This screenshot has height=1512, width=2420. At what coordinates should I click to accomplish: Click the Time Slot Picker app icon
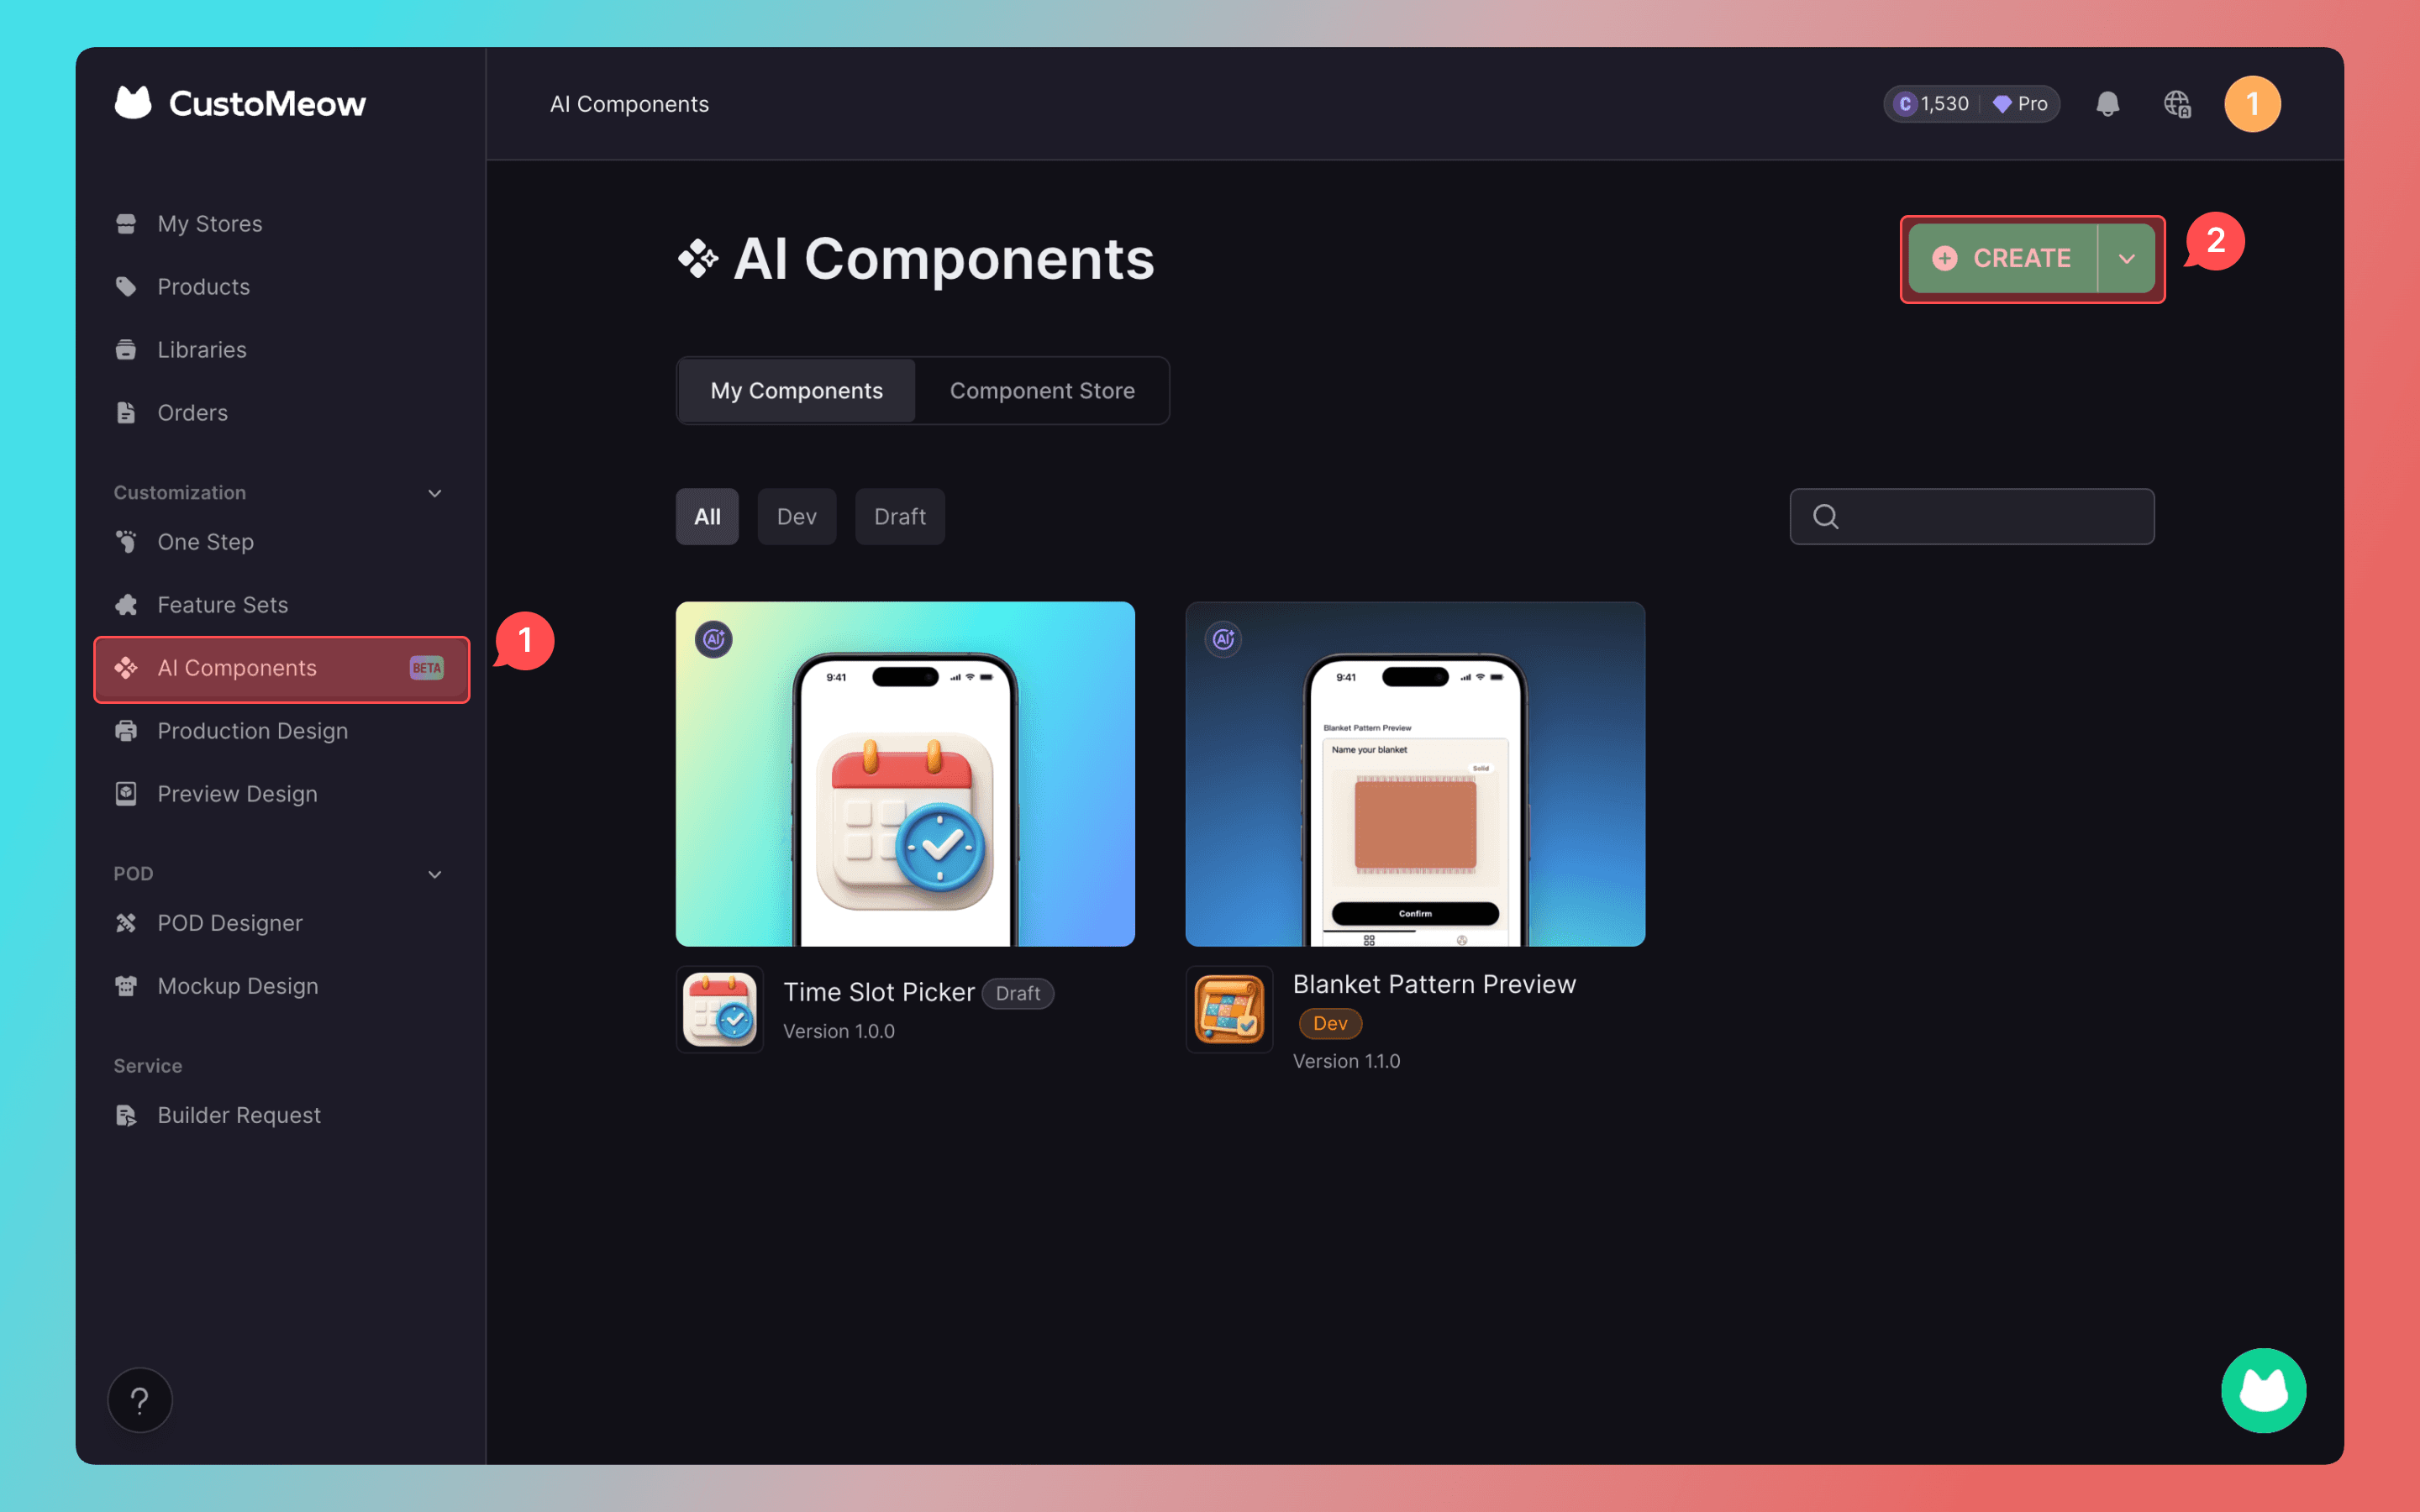[x=719, y=1009]
